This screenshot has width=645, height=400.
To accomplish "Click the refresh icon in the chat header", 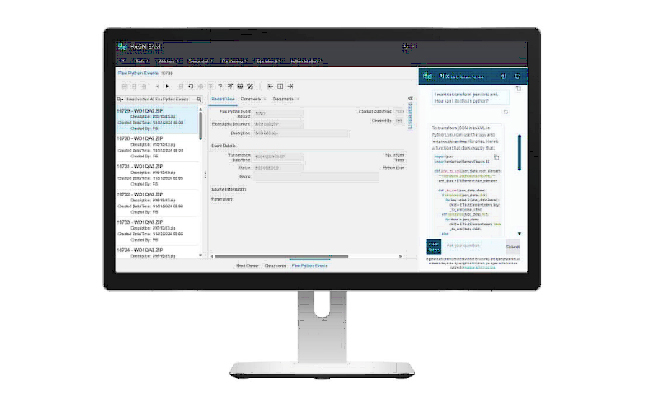I will pyautogui.click(x=517, y=77).
